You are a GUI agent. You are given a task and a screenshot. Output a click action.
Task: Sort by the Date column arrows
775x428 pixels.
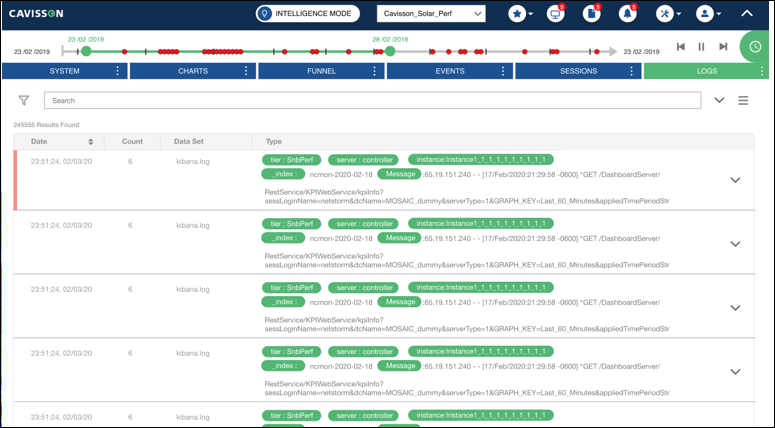90,142
